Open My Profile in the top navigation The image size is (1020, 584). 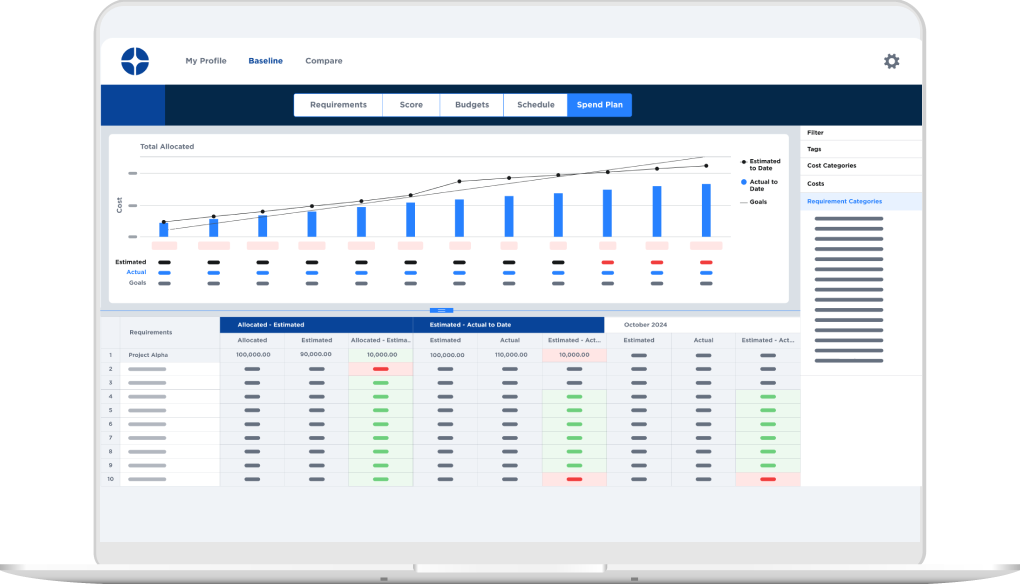click(204, 60)
